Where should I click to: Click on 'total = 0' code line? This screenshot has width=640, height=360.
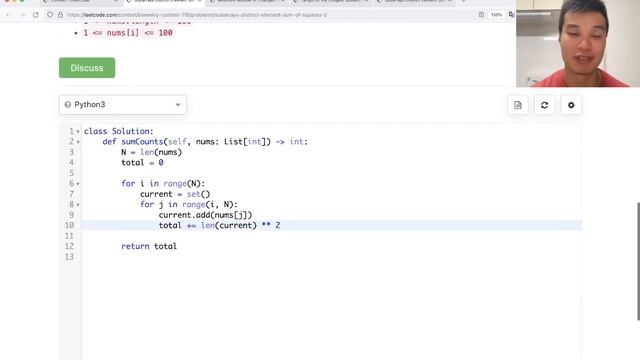(142, 162)
